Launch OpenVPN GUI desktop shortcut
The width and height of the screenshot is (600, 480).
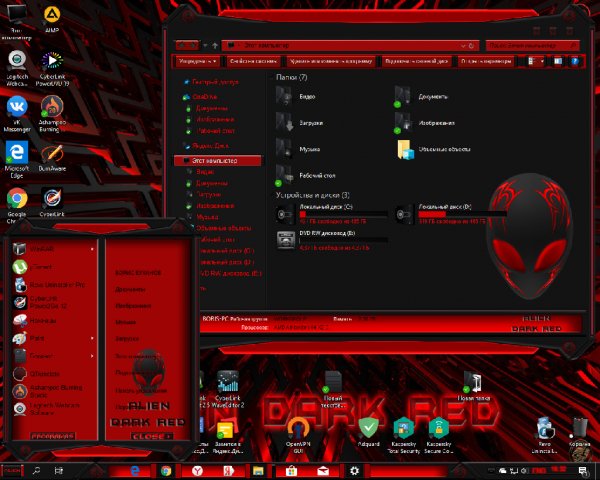tap(298, 435)
